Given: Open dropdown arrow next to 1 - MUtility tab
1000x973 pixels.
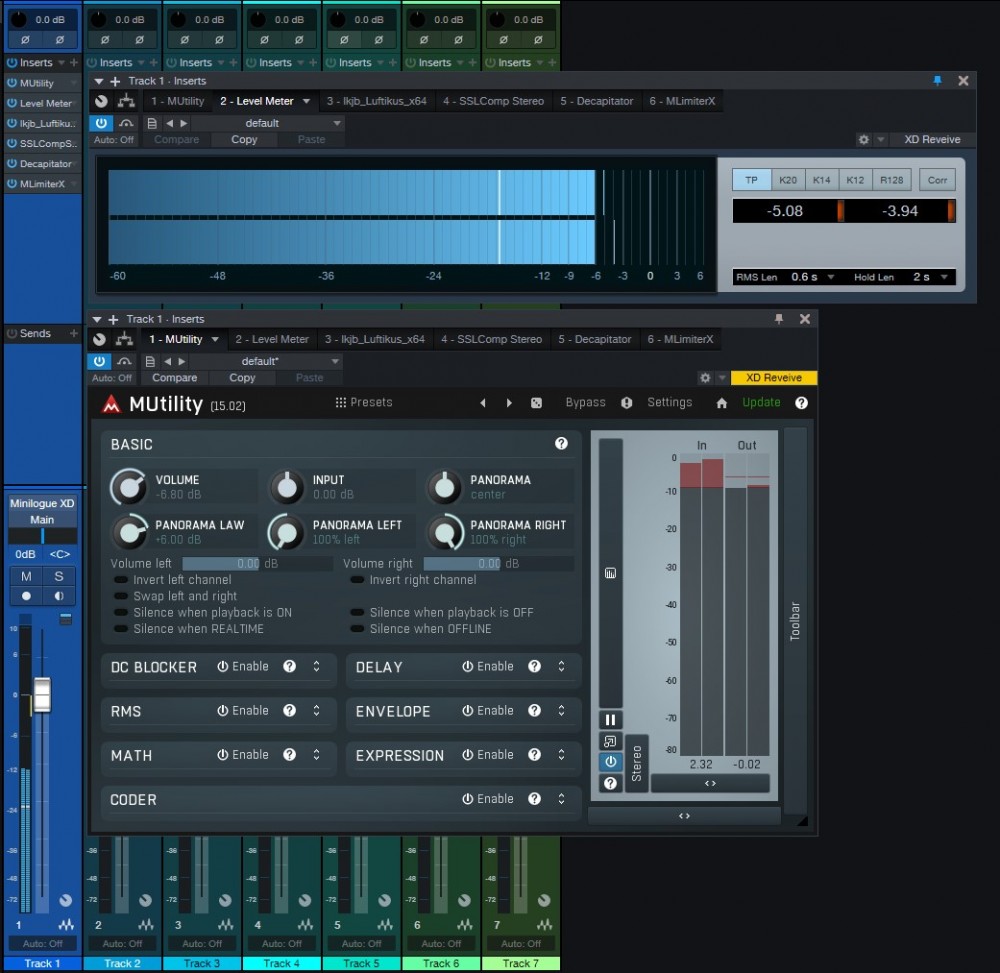Looking at the screenshot, I should (x=215, y=340).
